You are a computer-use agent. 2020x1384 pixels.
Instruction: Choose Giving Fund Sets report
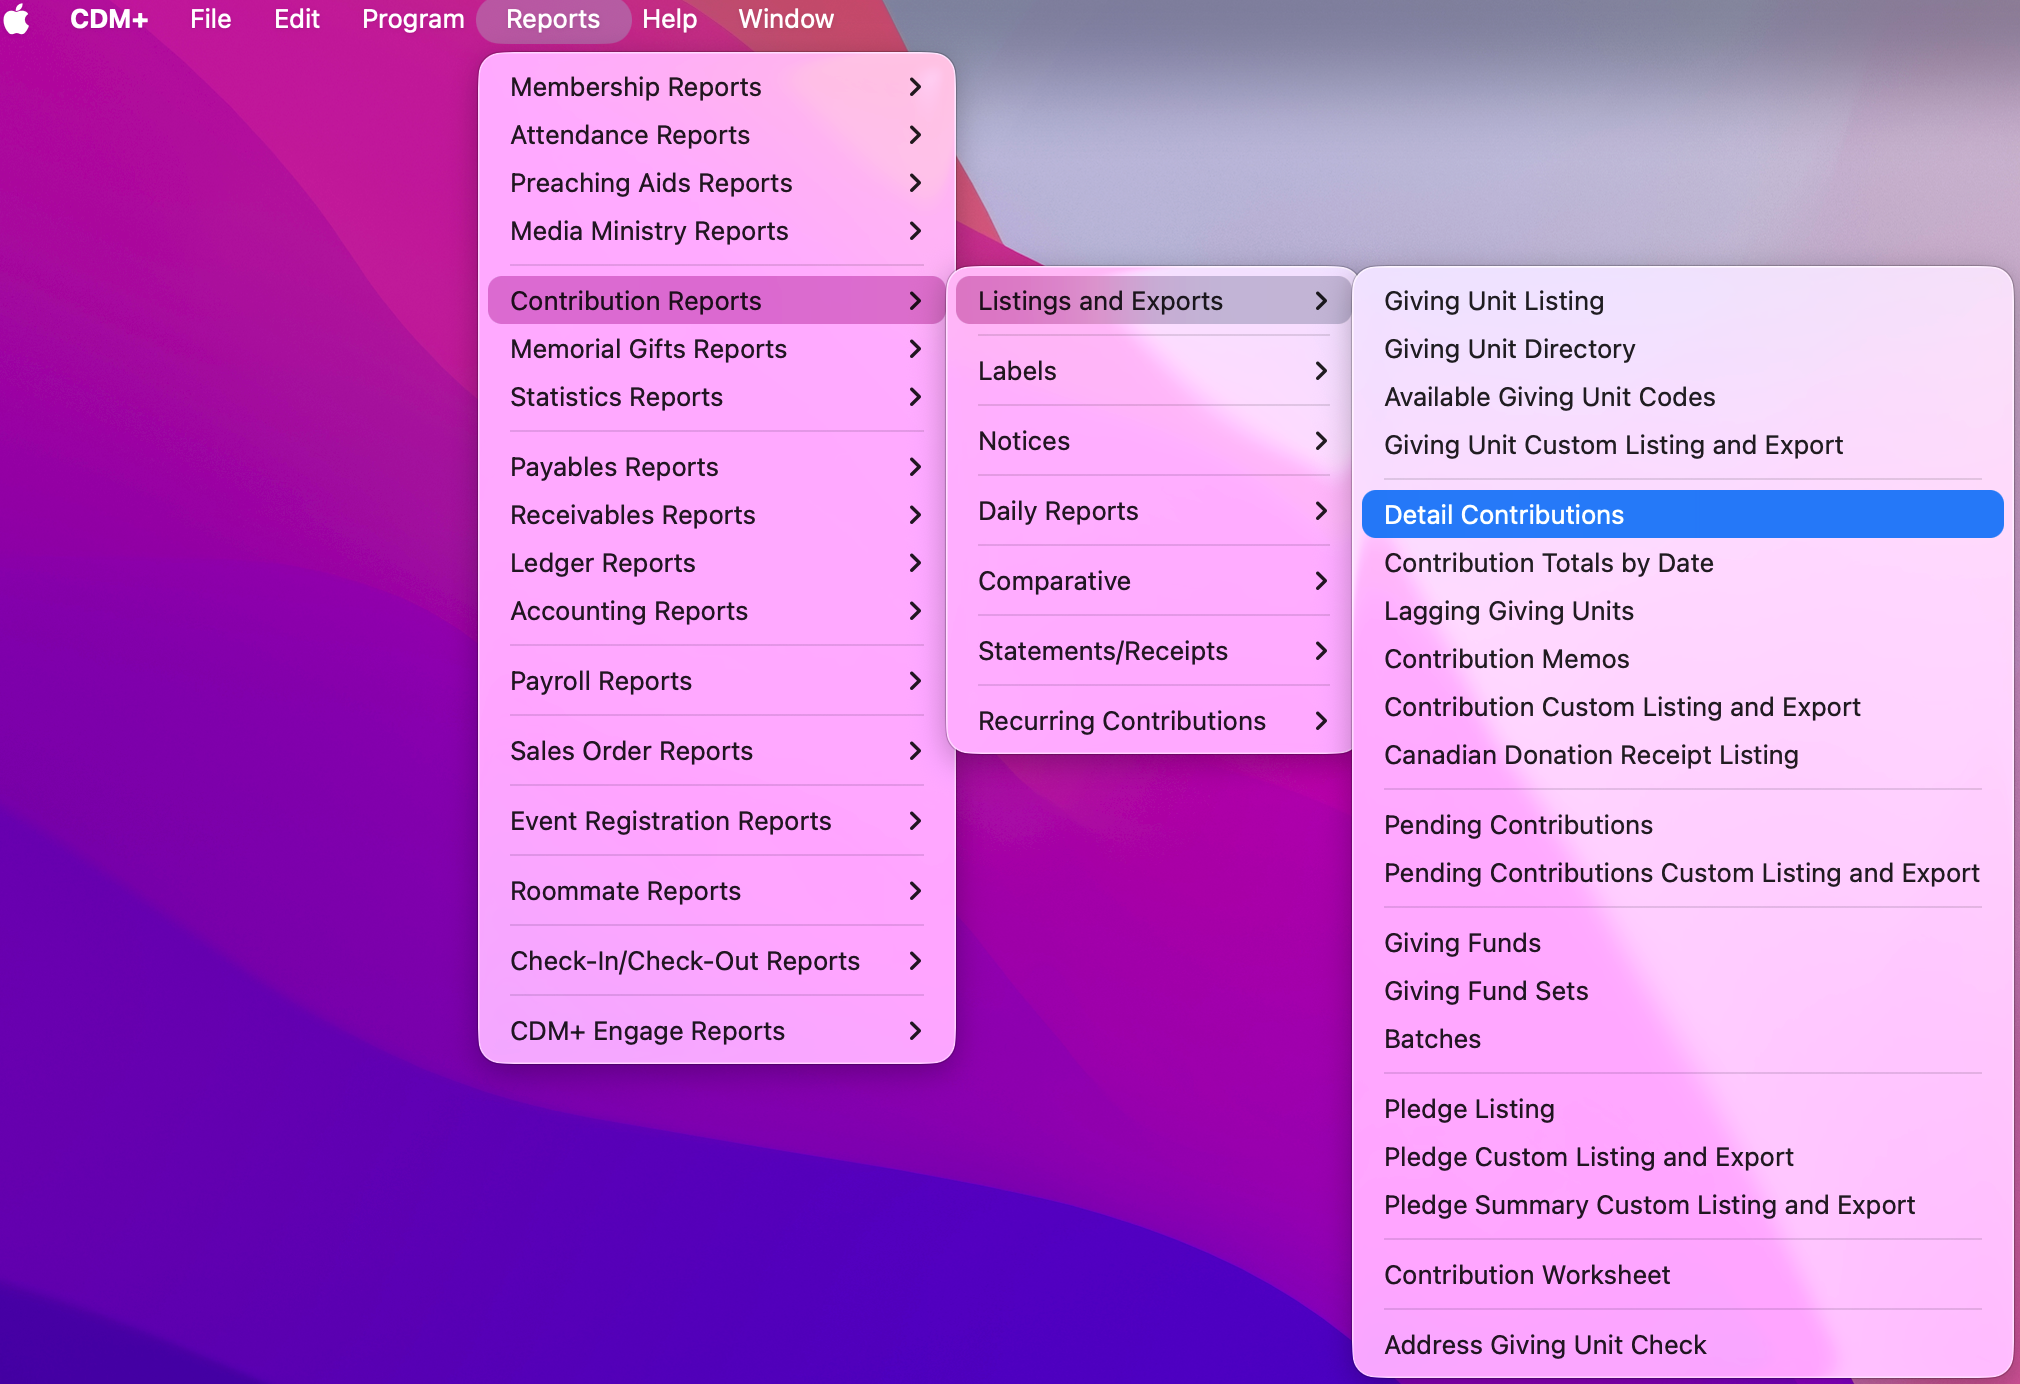pyautogui.click(x=1682, y=991)
